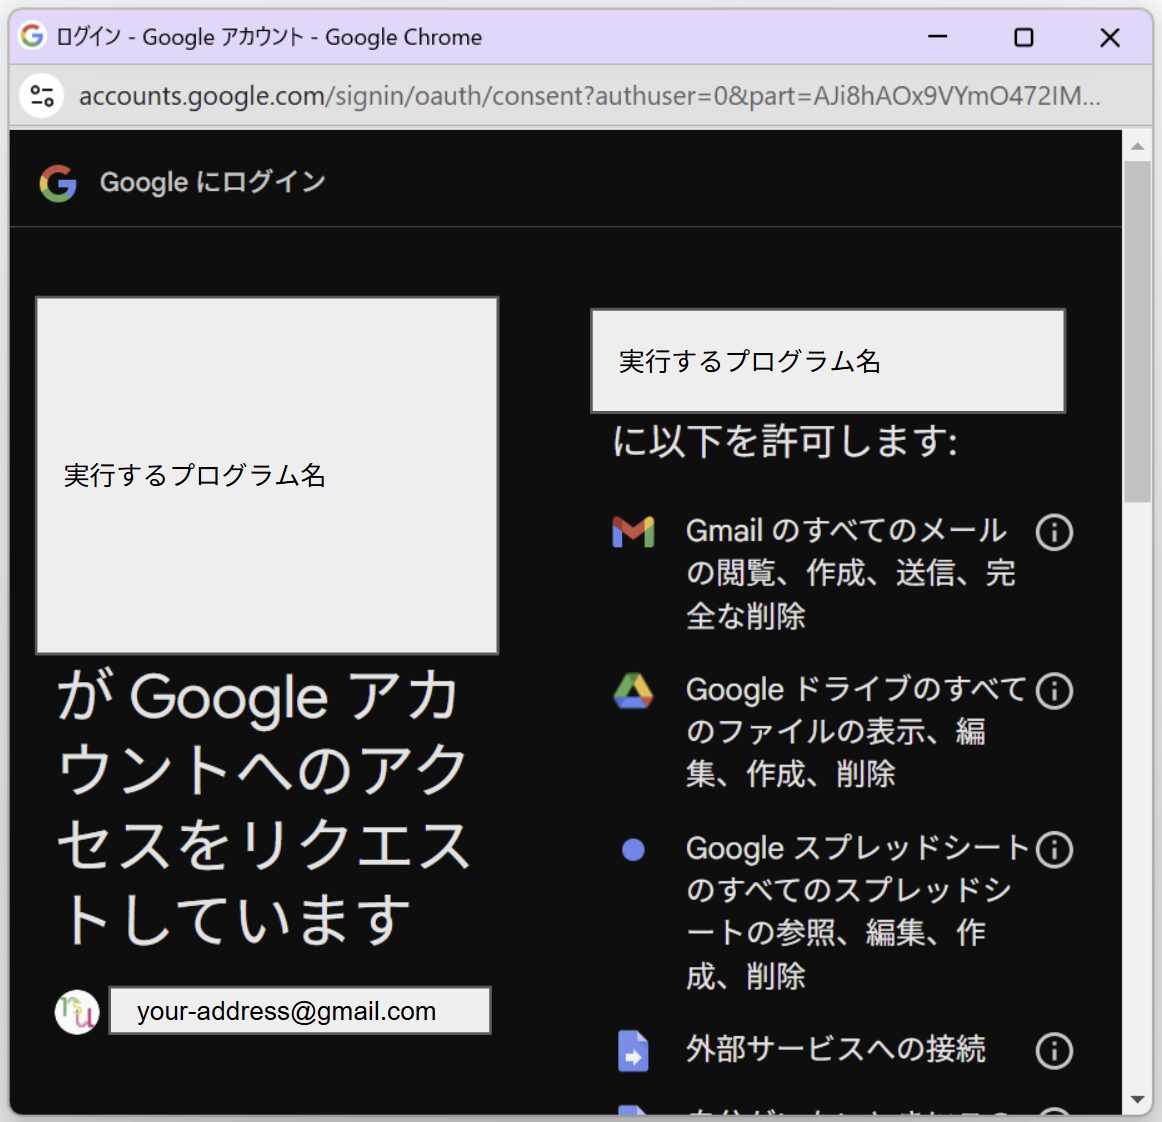Image resolution: width=1162 pixels, height=1122 pixels.
Task: Select the your-address@gmail.com account
Action: [299, 1010]
